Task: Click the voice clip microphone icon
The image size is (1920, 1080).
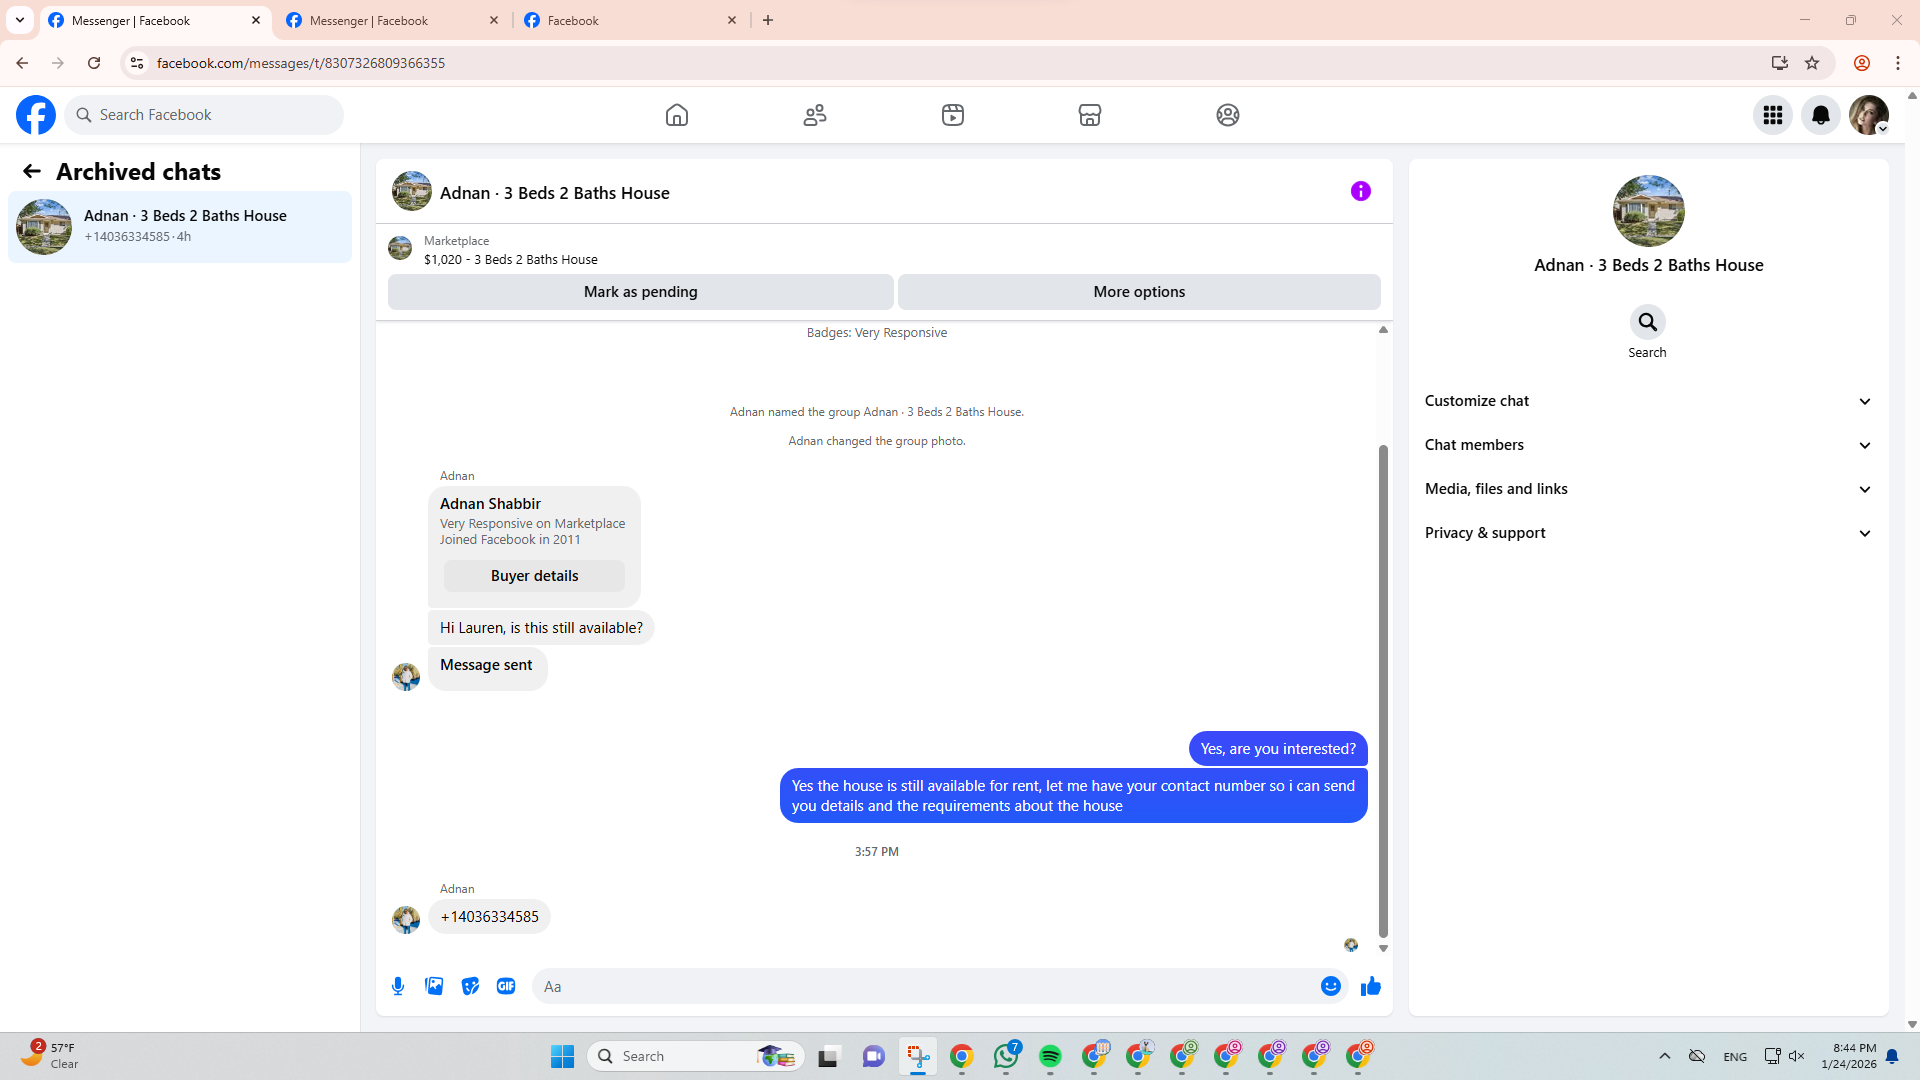Action: coord(398,986)
